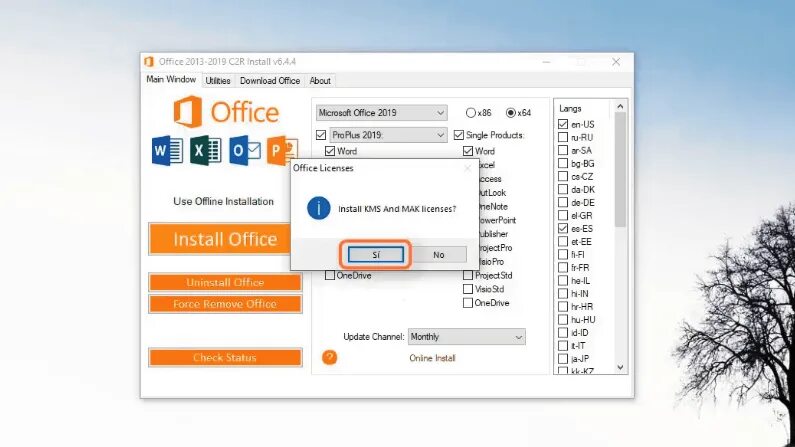Click the Word app icon under Office logo

[167, 151]
